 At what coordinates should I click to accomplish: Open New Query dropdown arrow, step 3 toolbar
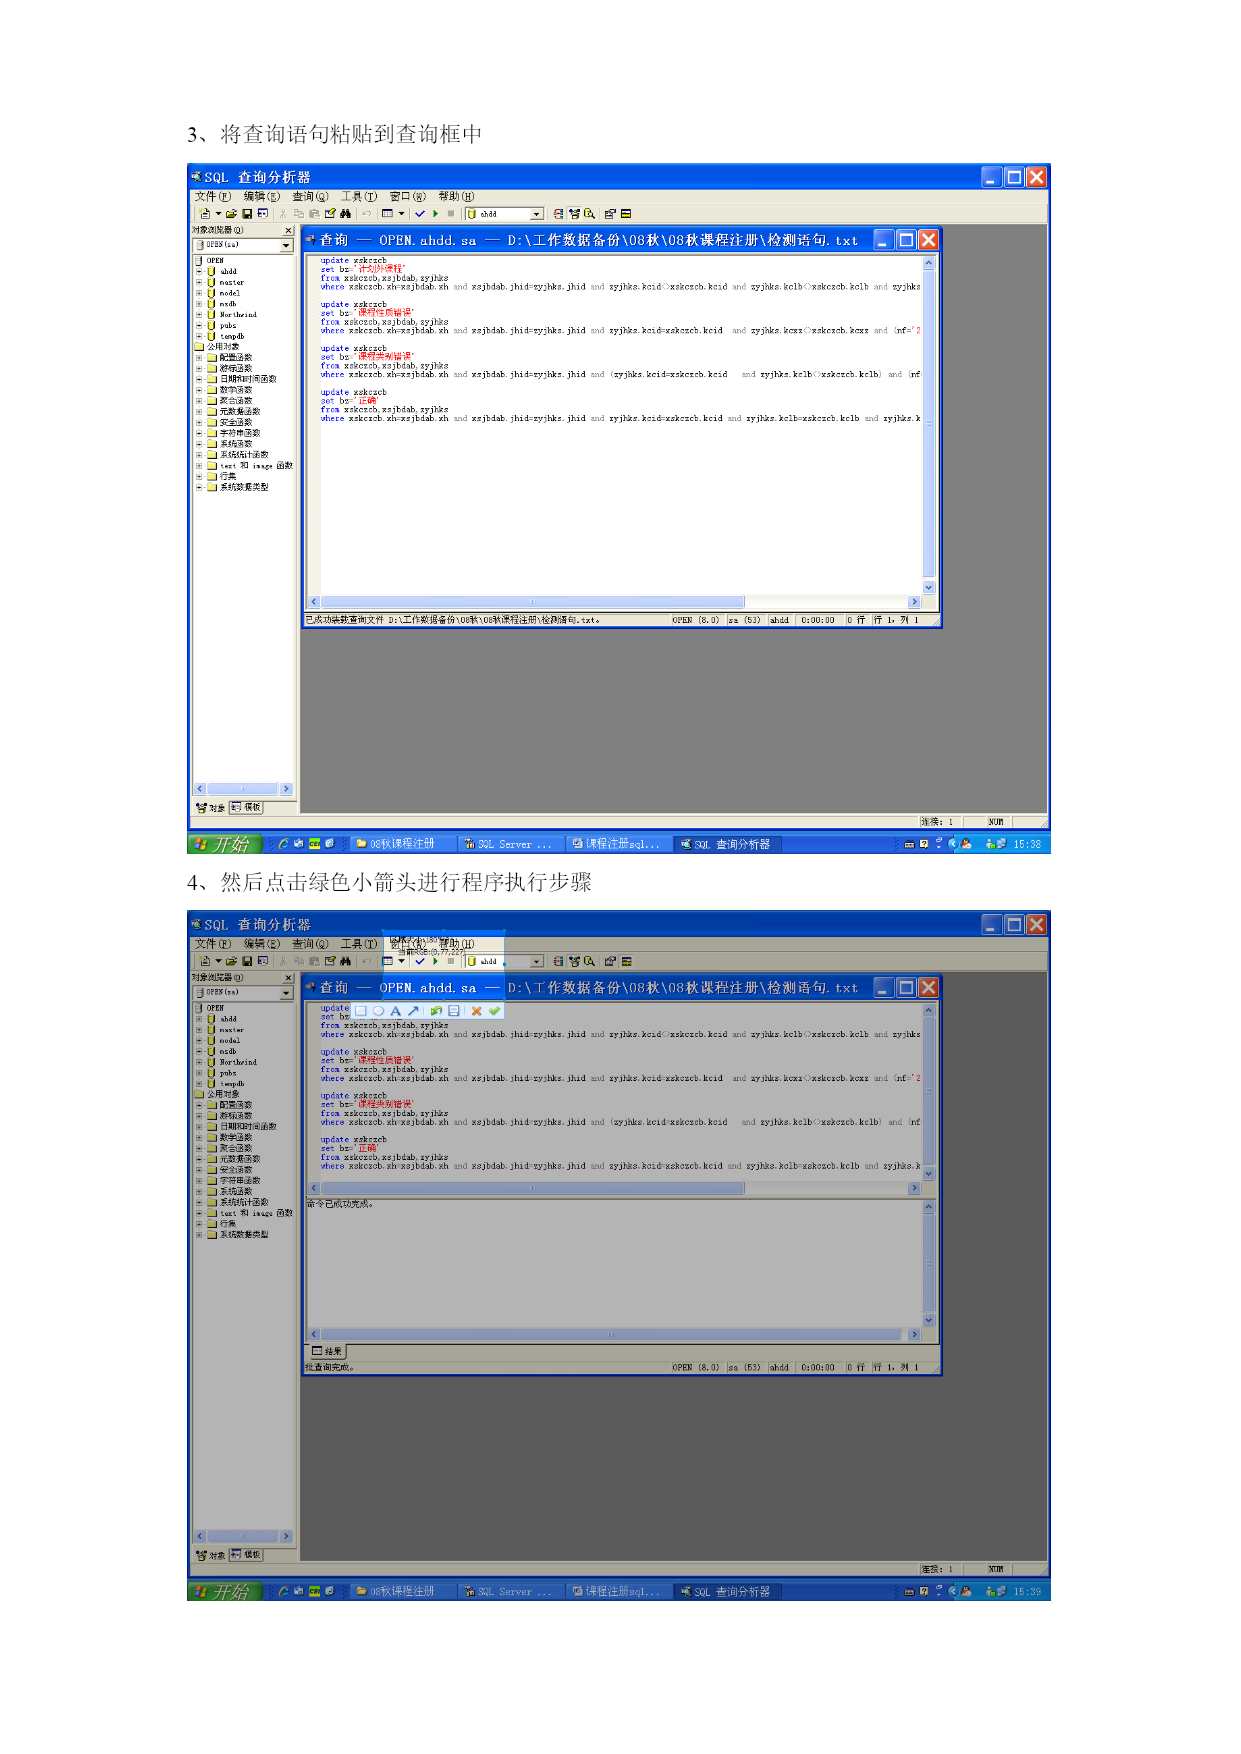pos(218,213)
